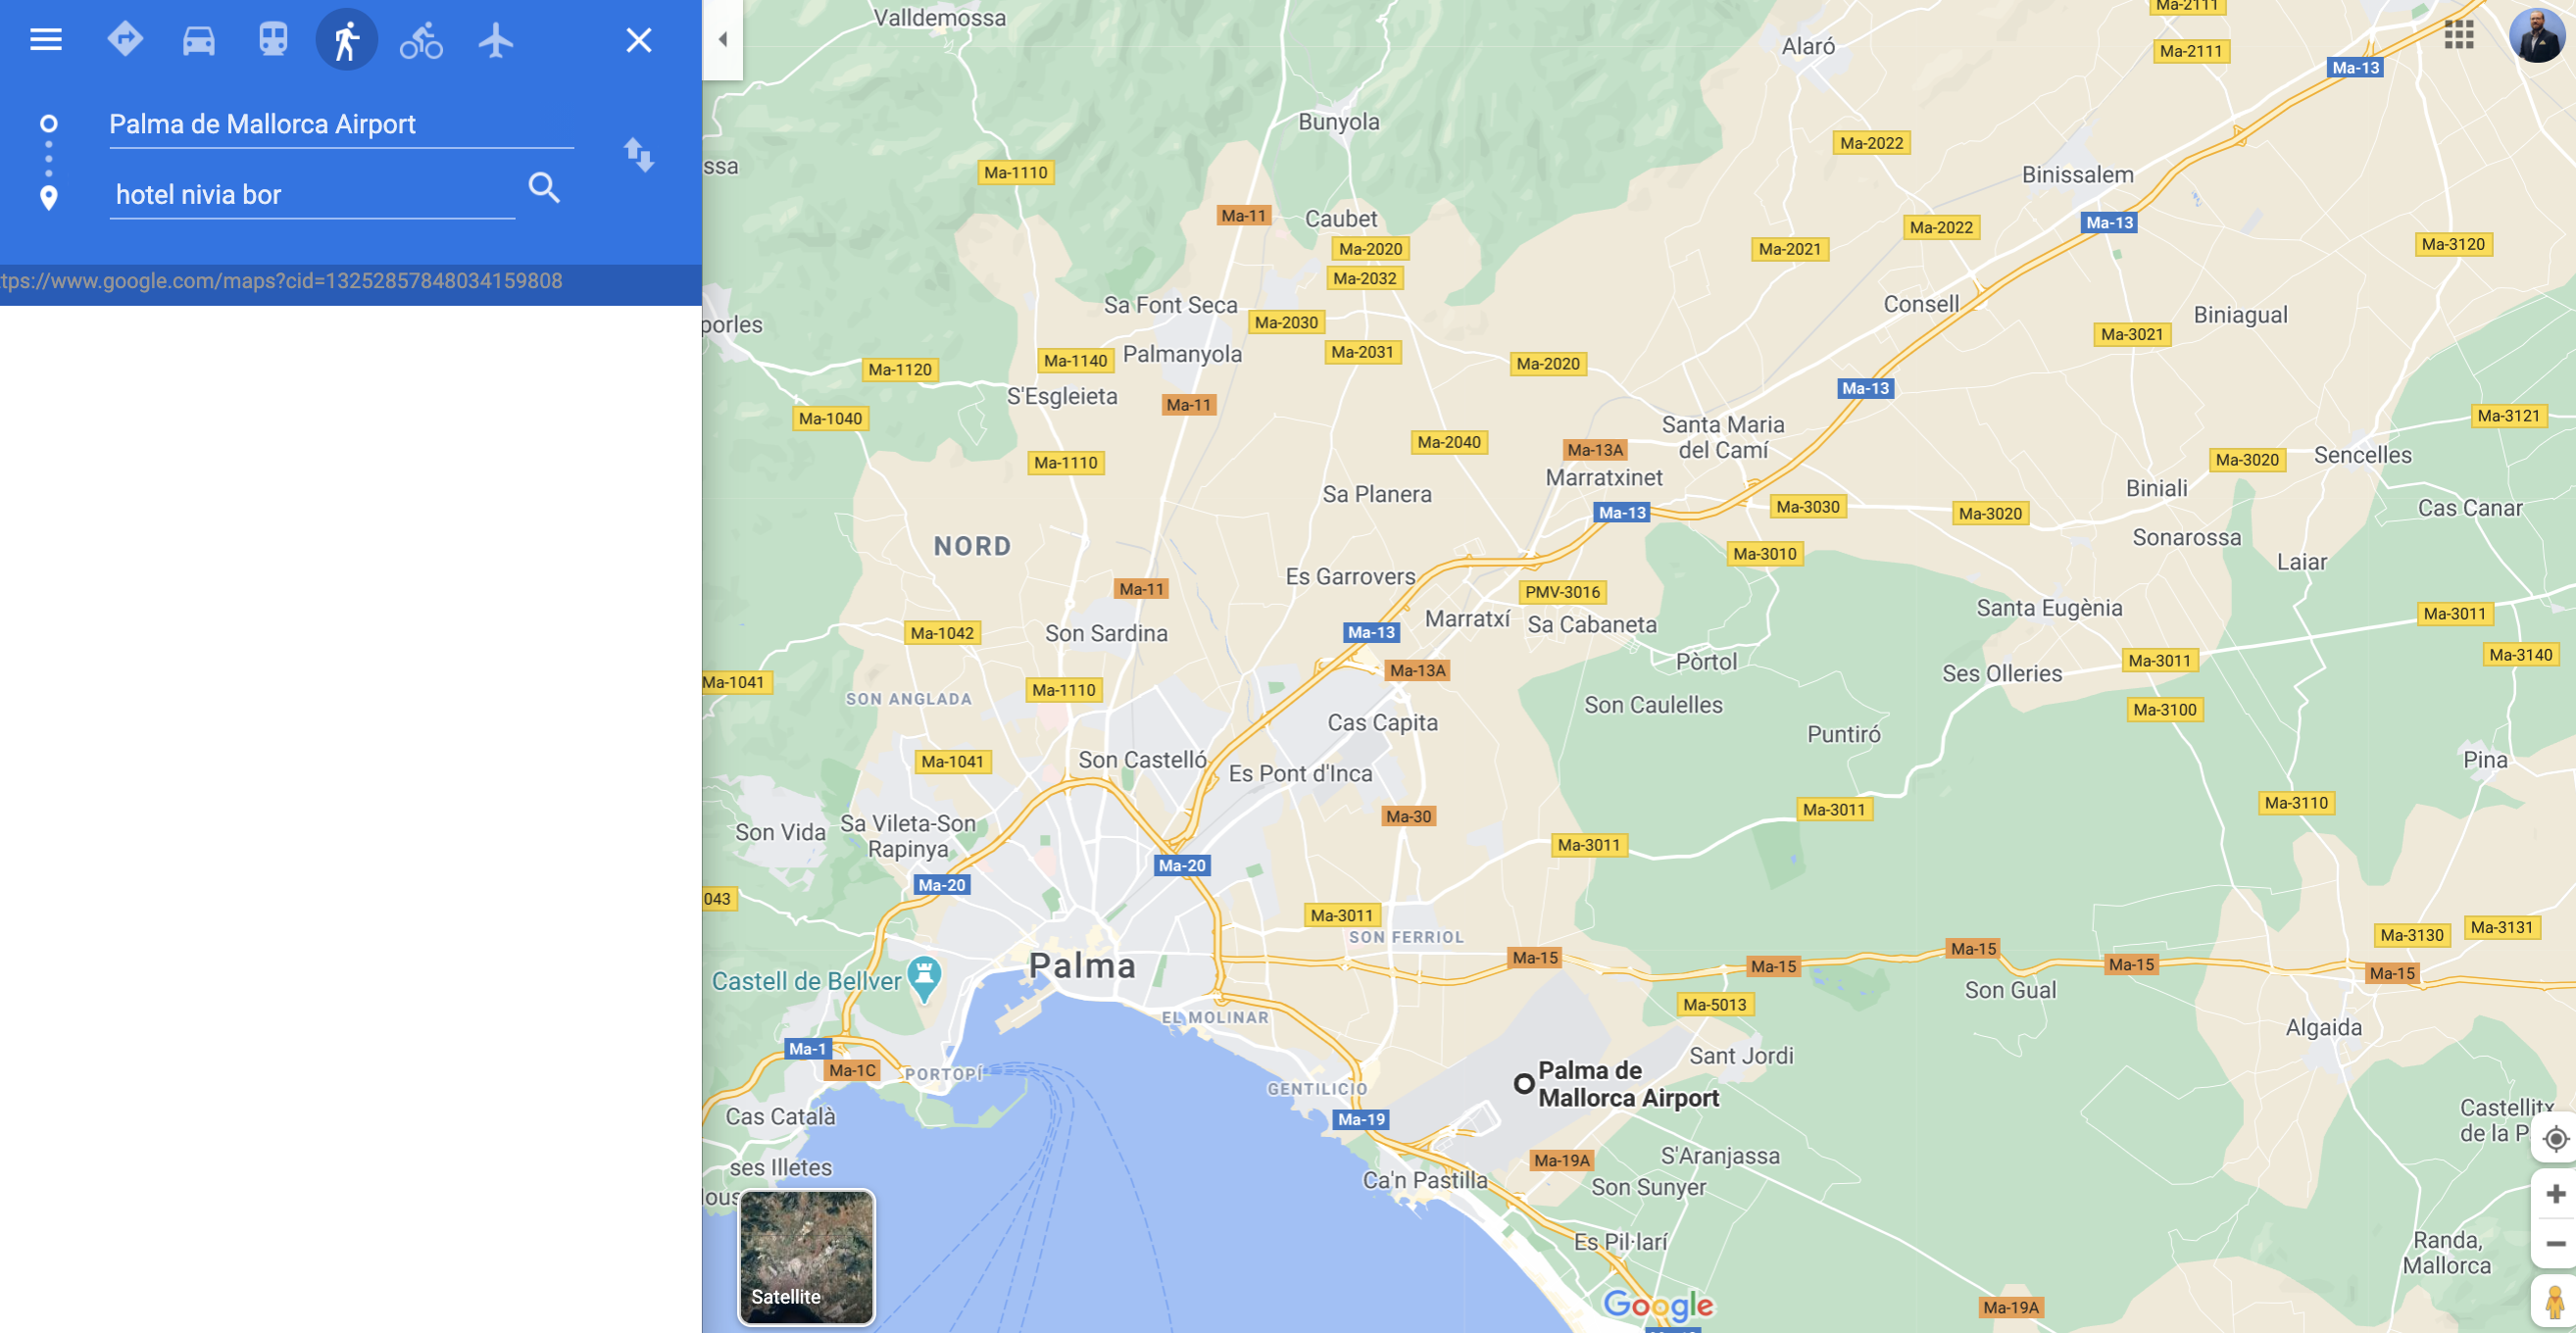Image resolution: width=2576 pixels, height=1333 pixels.
Task: Click the Sa Cabaneta label
Action: point(1592,625)
